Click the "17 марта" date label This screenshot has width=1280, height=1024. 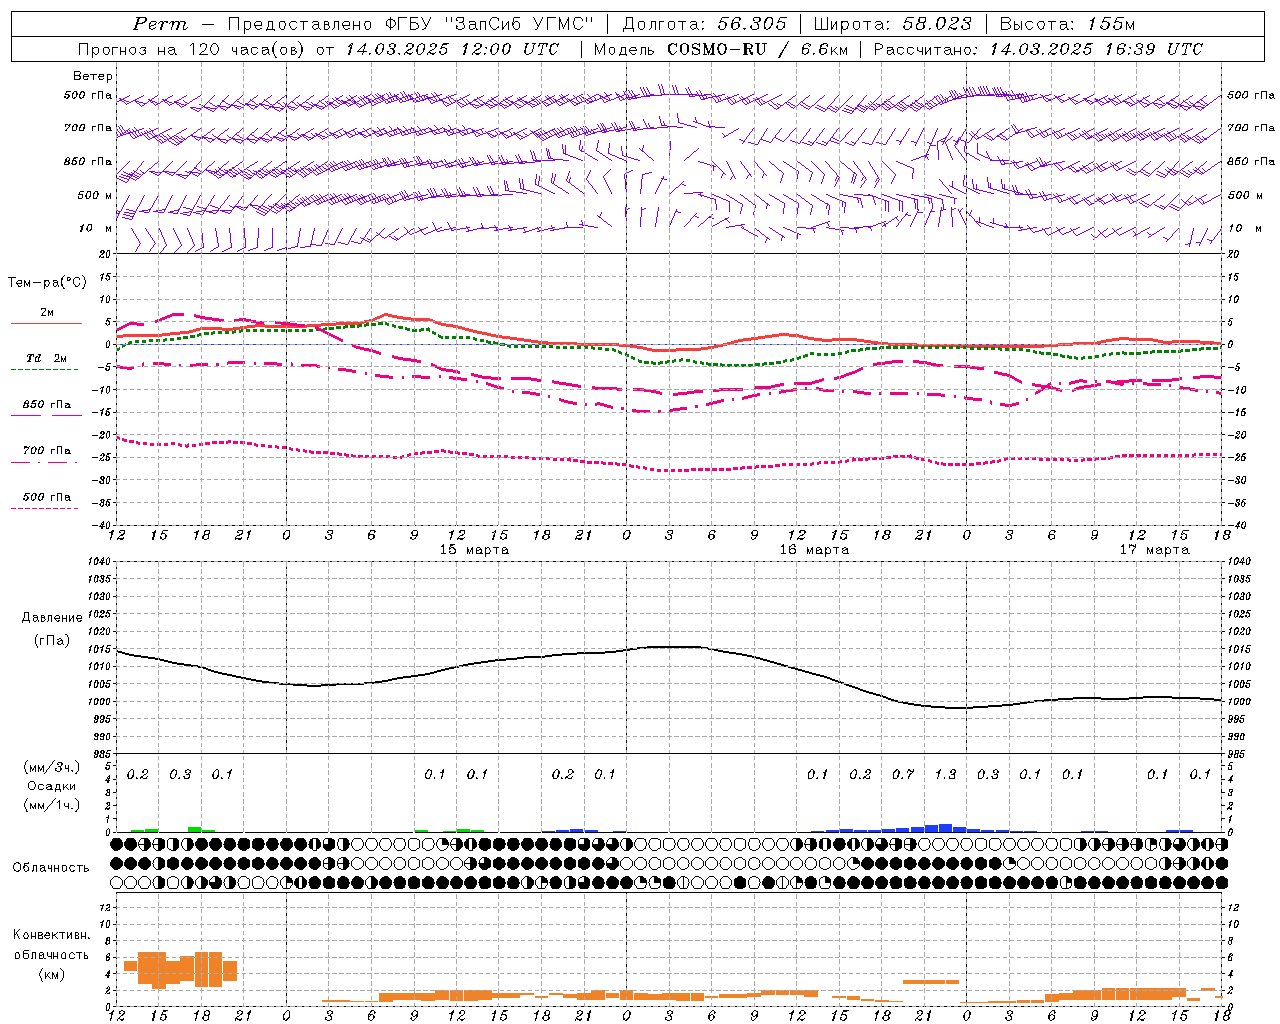click(x=1154, y=550)
